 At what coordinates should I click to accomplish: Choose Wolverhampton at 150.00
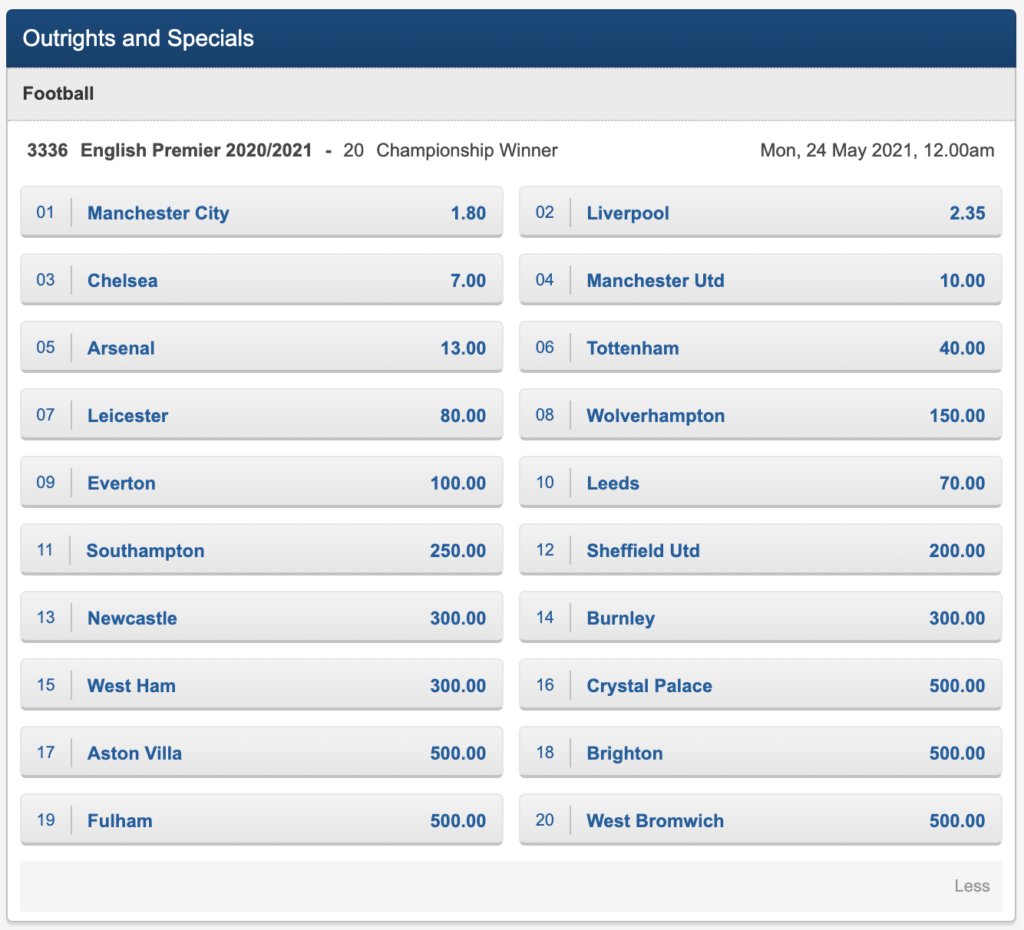coord(760,415)
